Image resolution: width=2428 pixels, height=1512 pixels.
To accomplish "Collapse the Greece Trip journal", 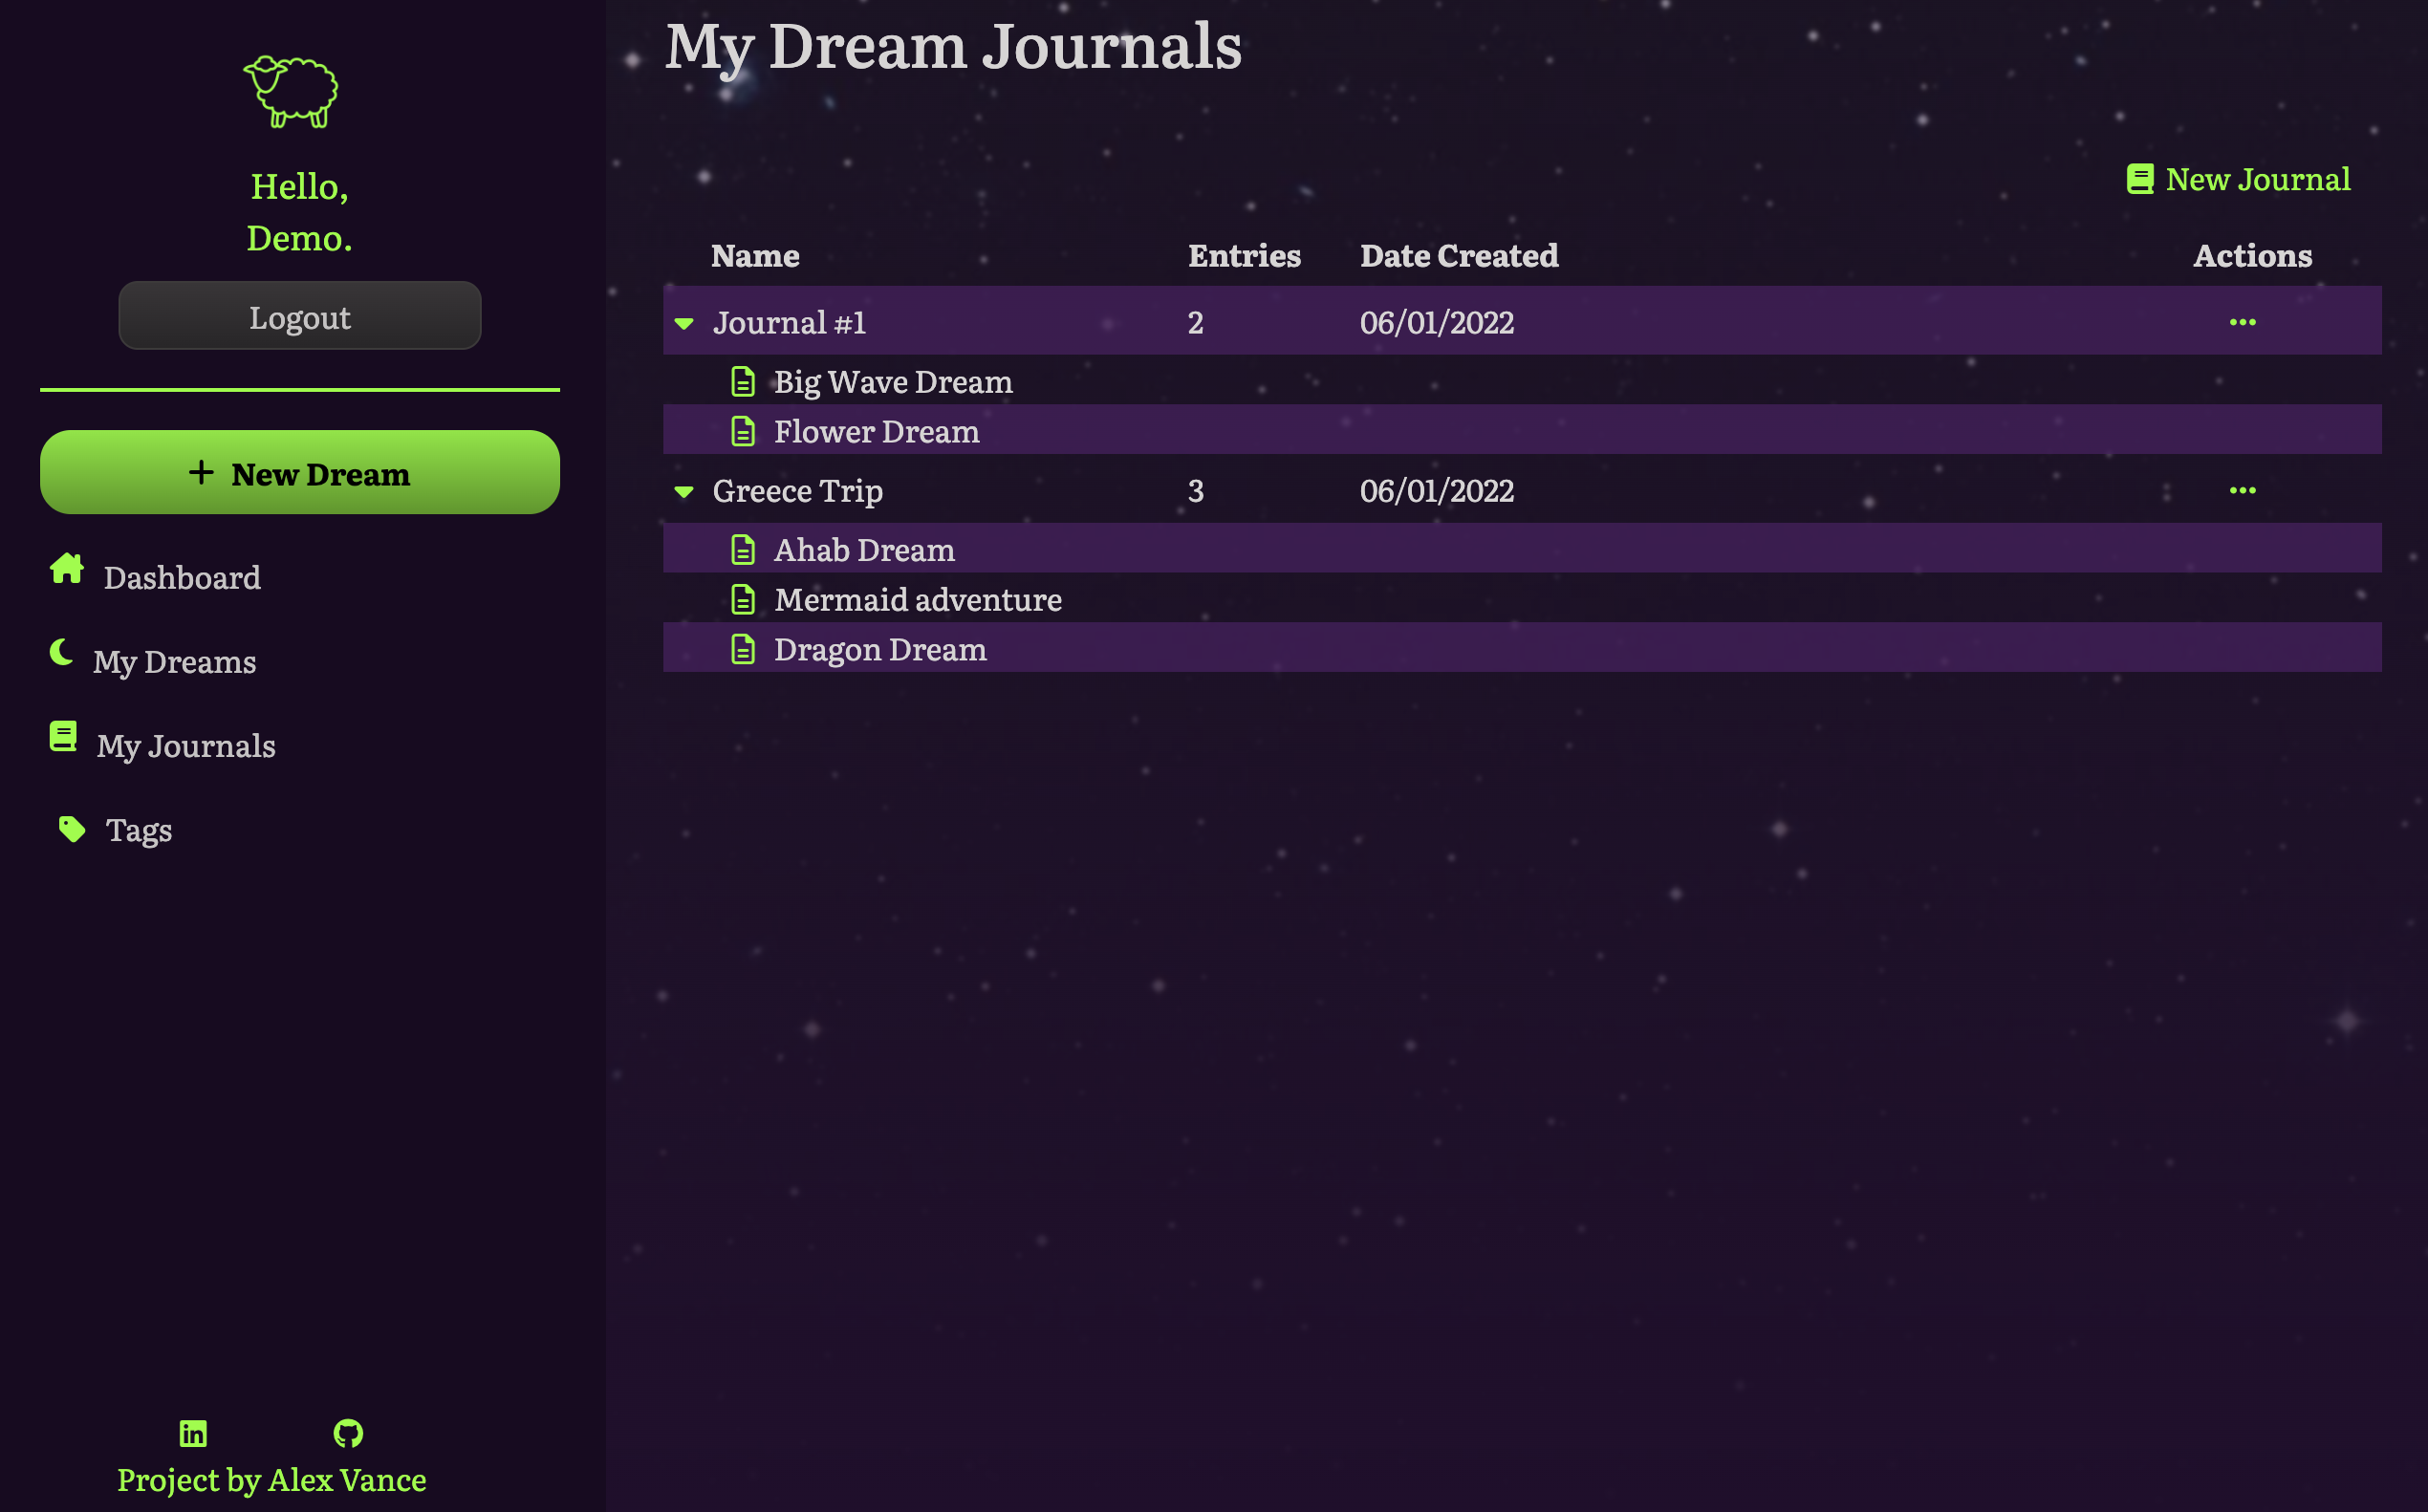I will (x=683, y=491).
